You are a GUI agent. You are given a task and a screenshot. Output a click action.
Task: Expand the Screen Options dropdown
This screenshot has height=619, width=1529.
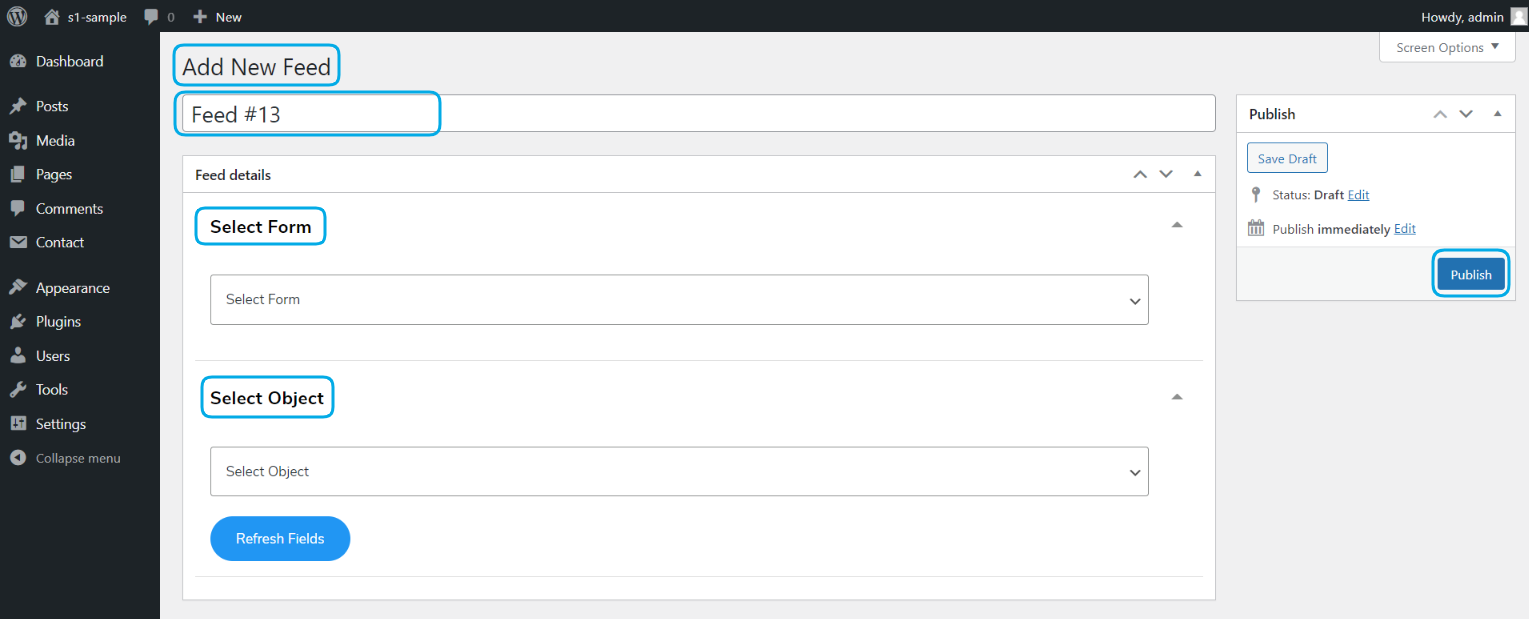(1447, 47)
